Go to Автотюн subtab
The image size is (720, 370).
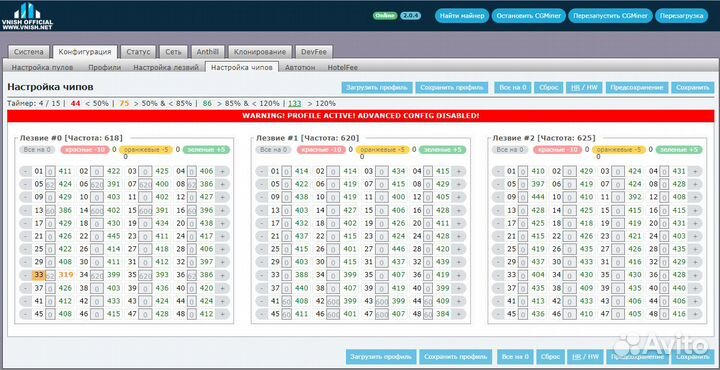pyautogui.click(x=300, y=67)
